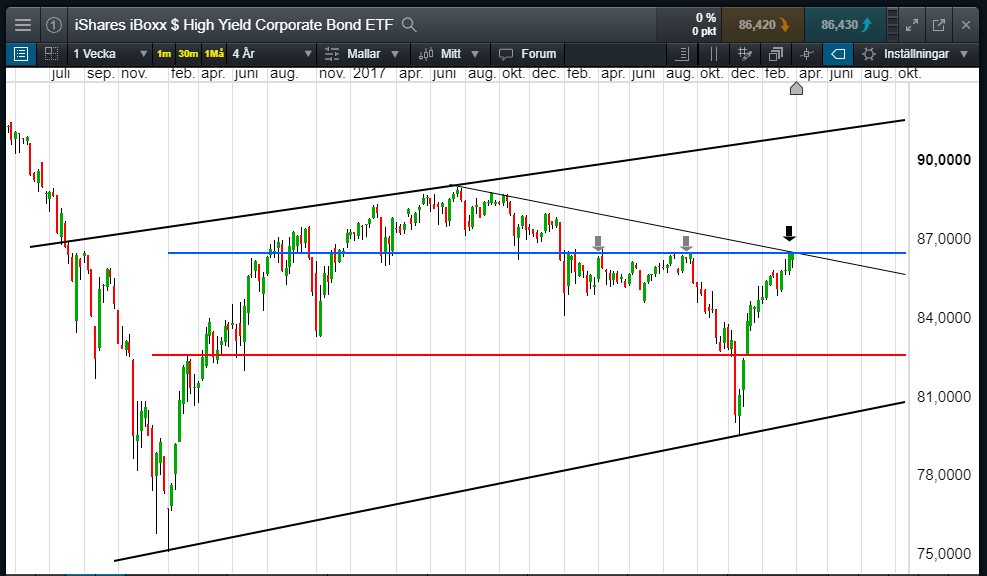Viewport: 987px width, 576px height.
Task: Open the Forum panel
Action: (x=527, y=54)
